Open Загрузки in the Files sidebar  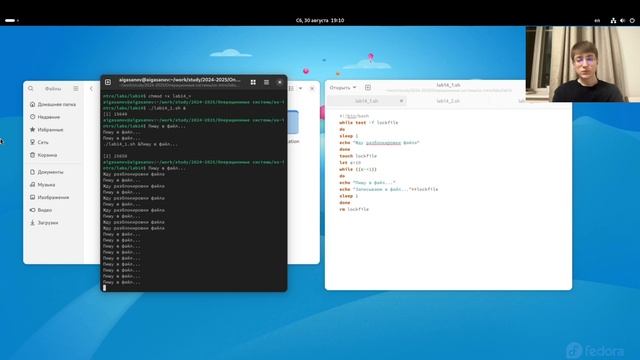pos(53,223)
